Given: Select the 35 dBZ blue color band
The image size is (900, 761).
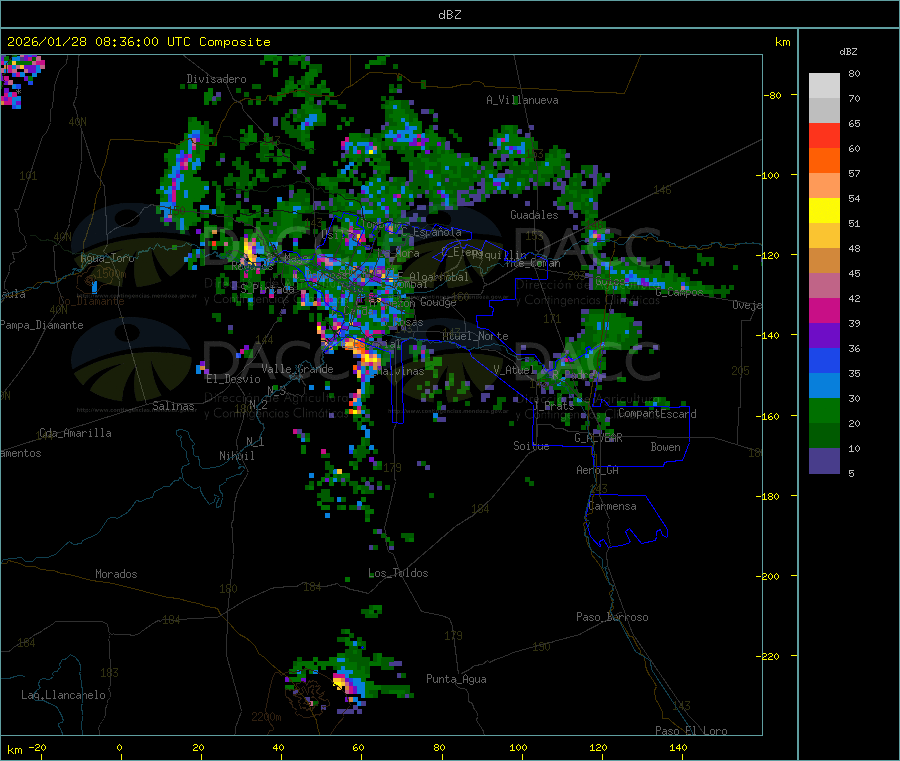Looking at the screenshot, I should tap(824, 360).
